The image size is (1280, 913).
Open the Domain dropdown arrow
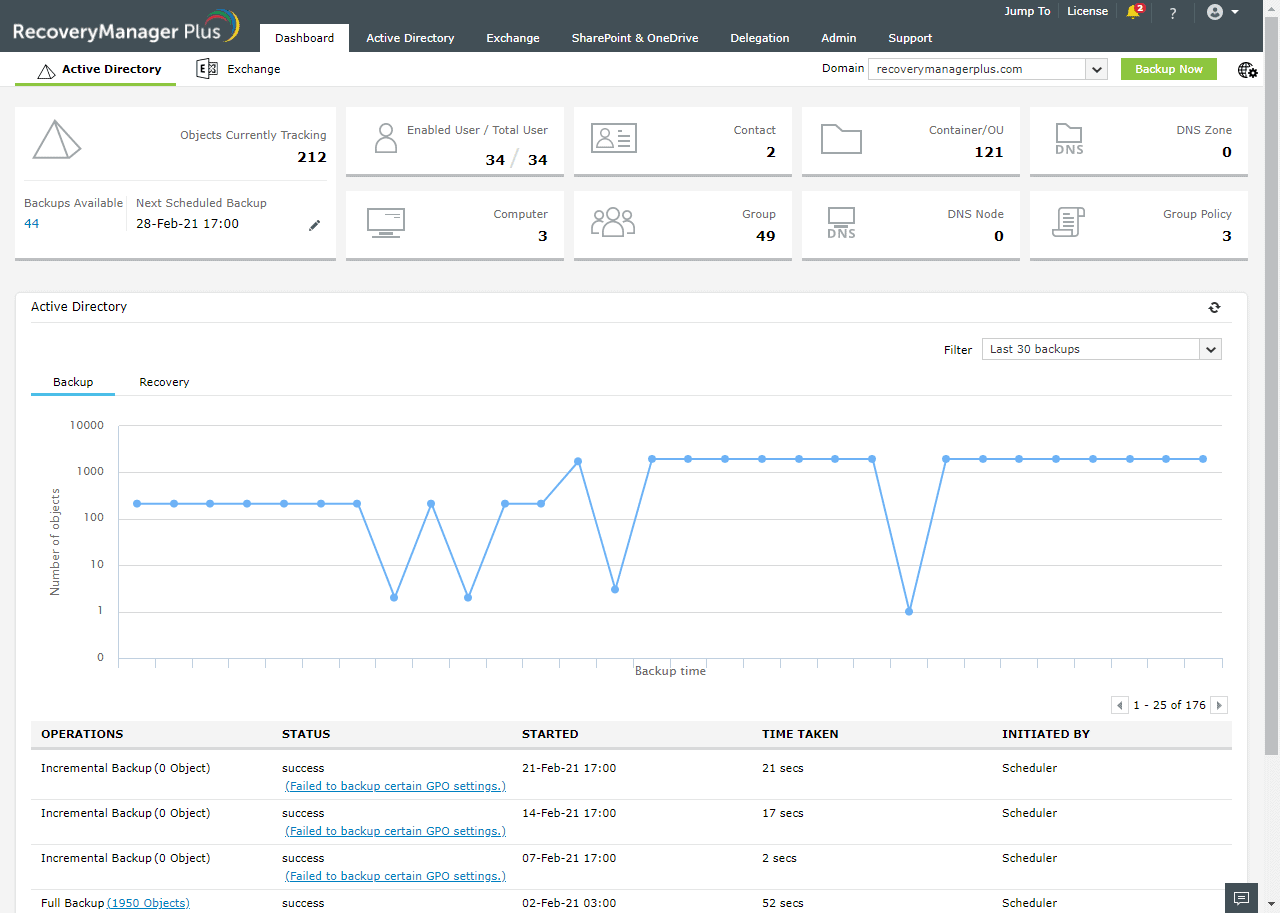pyautogui.click(x=1097, y=69)
